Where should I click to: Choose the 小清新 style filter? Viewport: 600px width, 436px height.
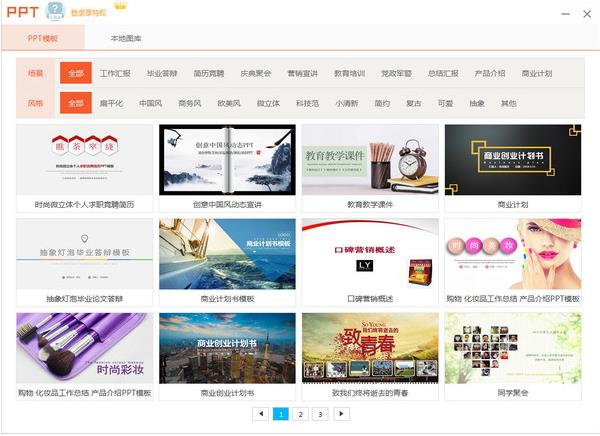click(347, 103)
